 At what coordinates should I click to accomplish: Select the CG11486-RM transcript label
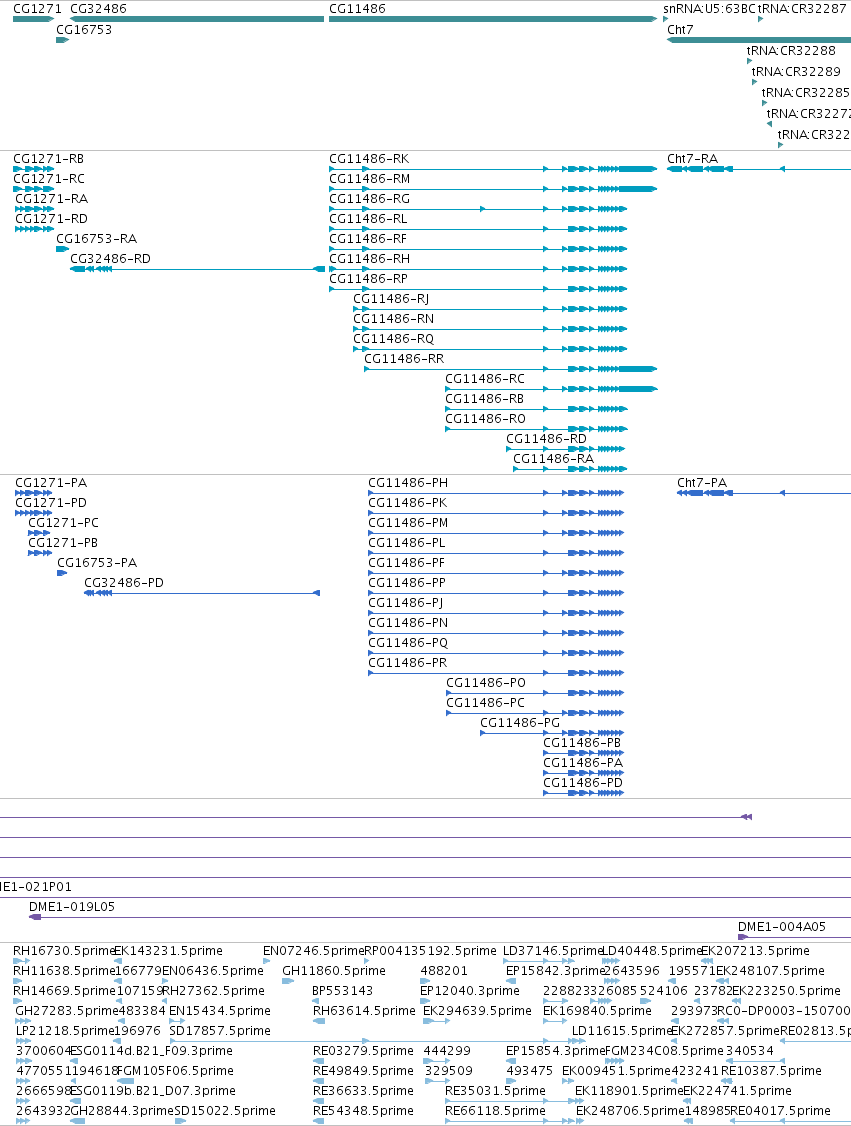(x=370, y=179)
